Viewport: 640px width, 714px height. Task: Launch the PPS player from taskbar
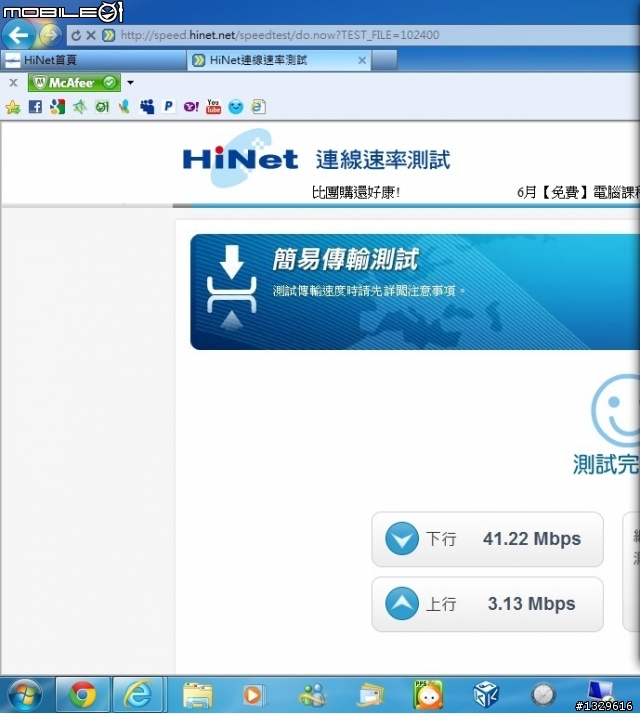coord(428,695)
